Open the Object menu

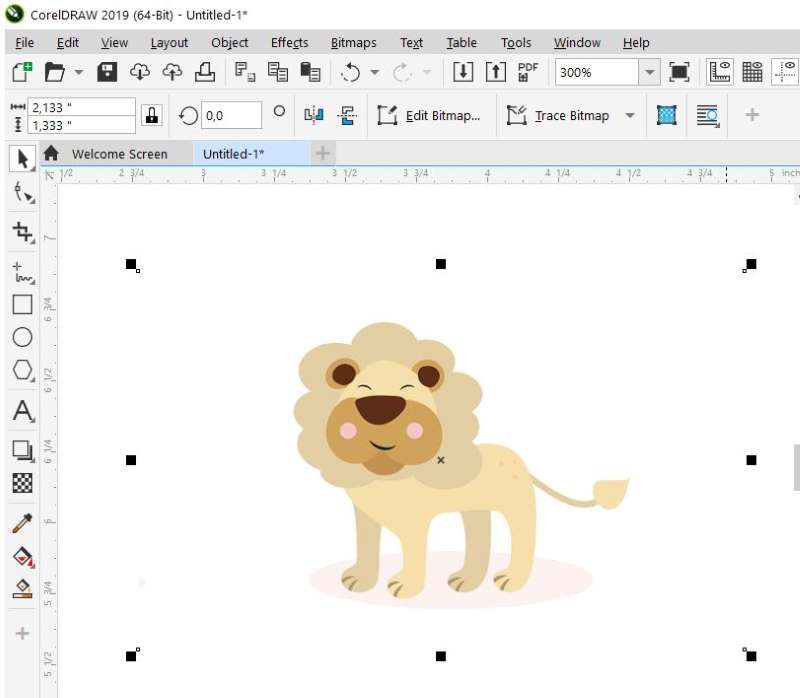(230, 43)
